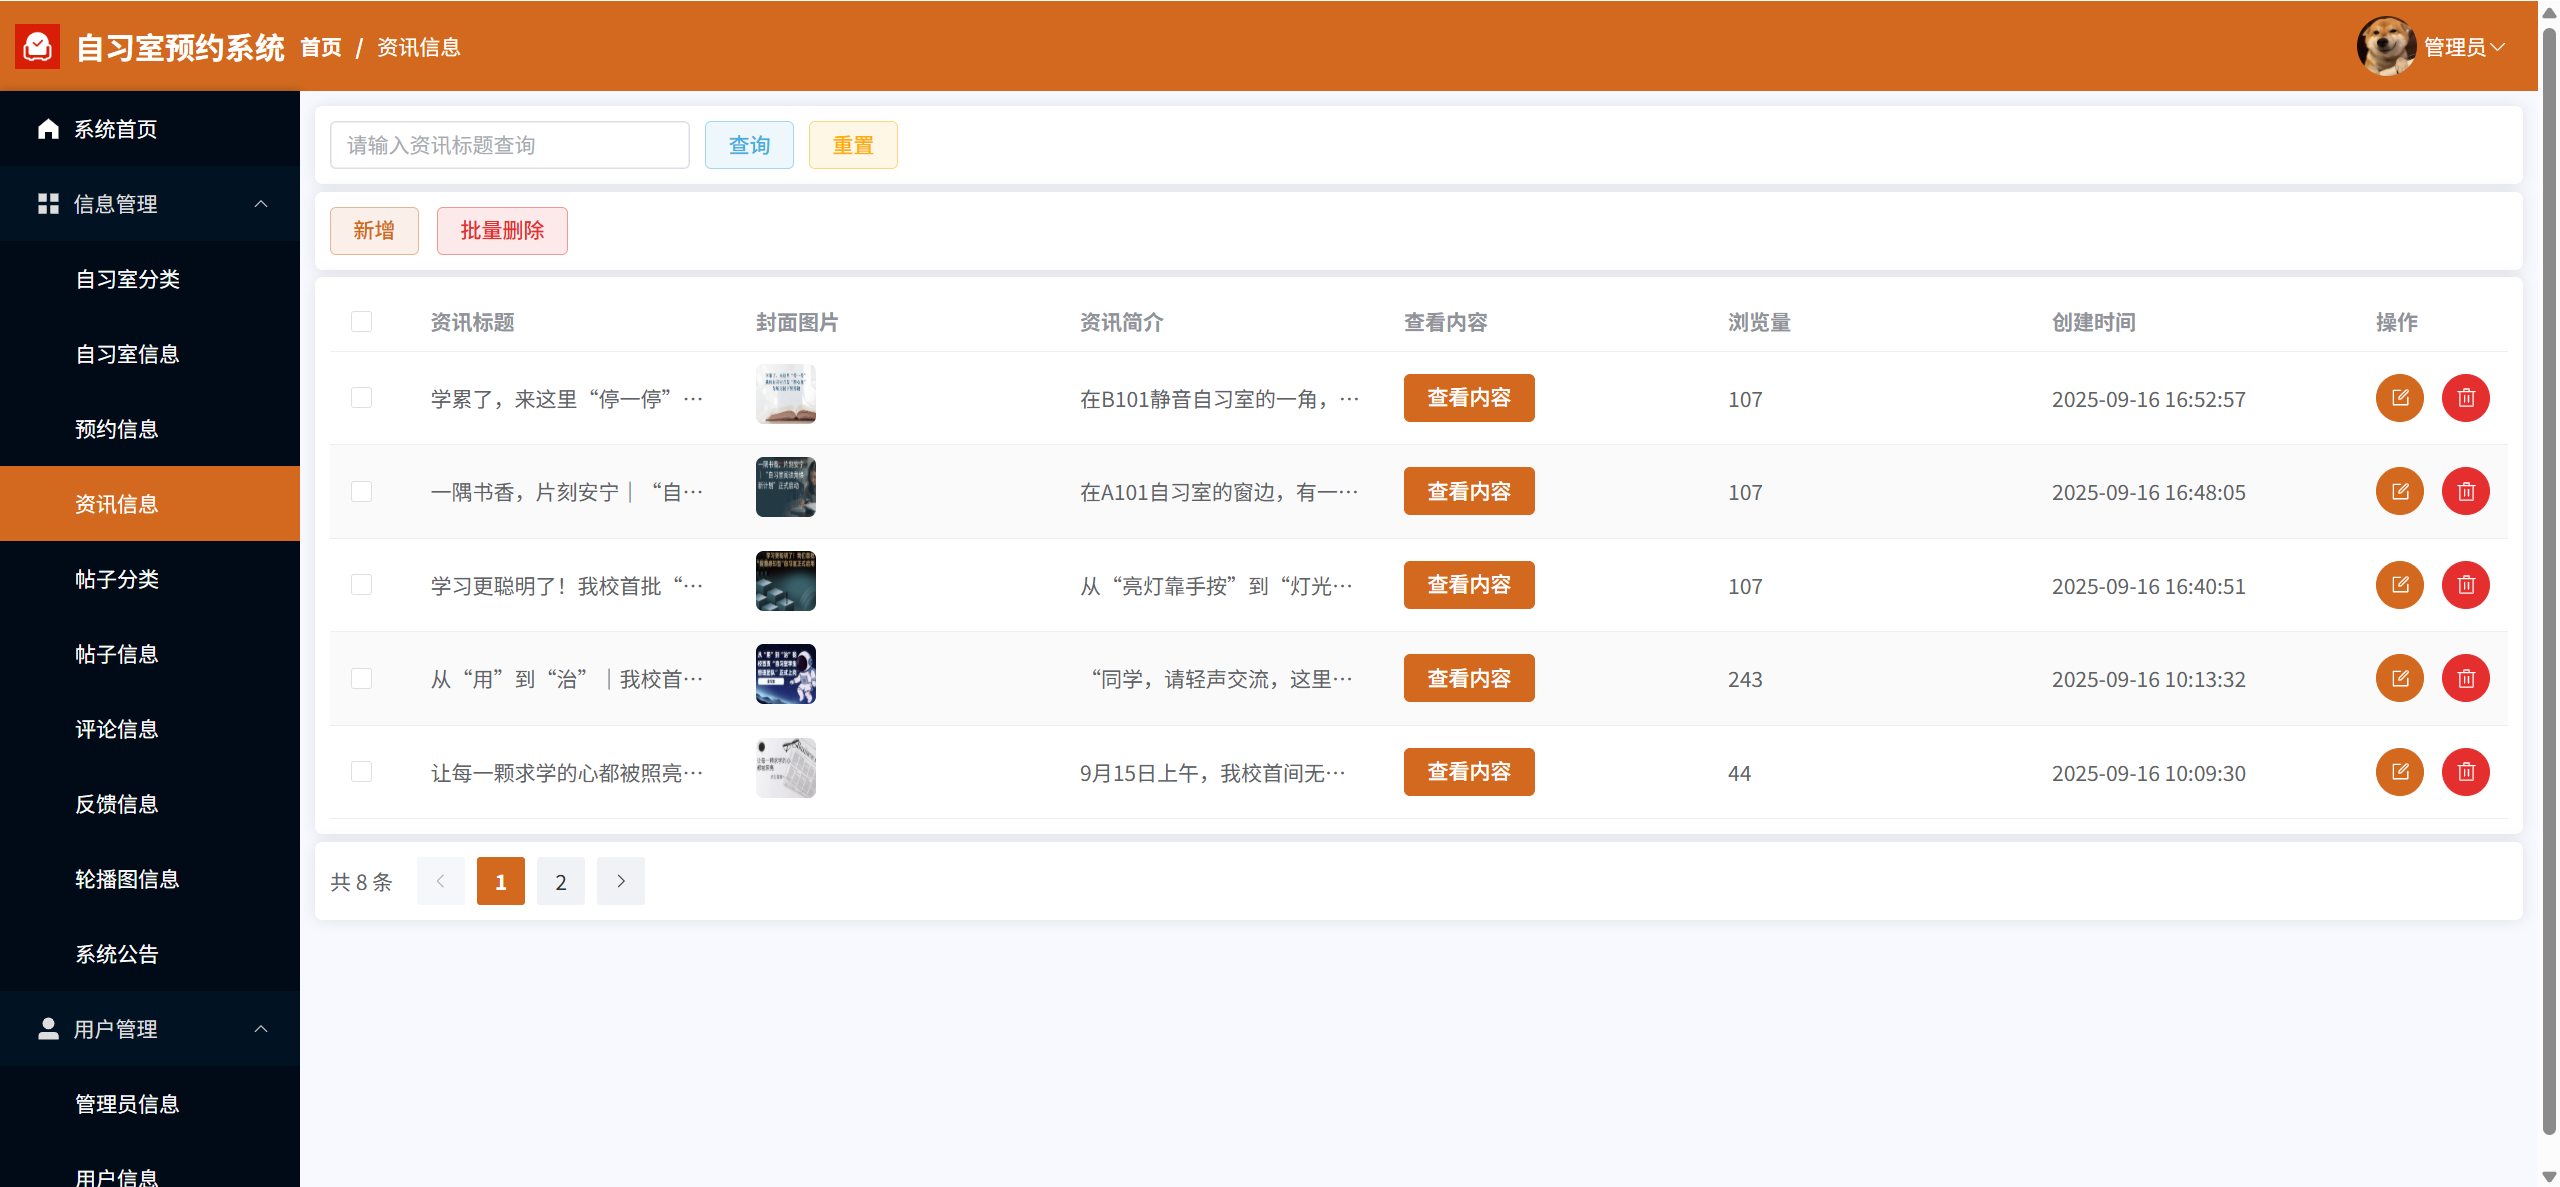Delete the news row with 44 views
The width and height of the screenshot is (2560, 1187).
pos(2465,772)
